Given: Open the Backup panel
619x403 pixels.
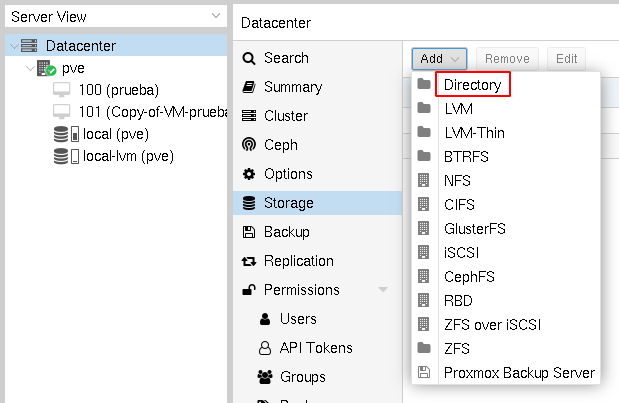Looking at the screenshot, I should [x=317, y=232].
